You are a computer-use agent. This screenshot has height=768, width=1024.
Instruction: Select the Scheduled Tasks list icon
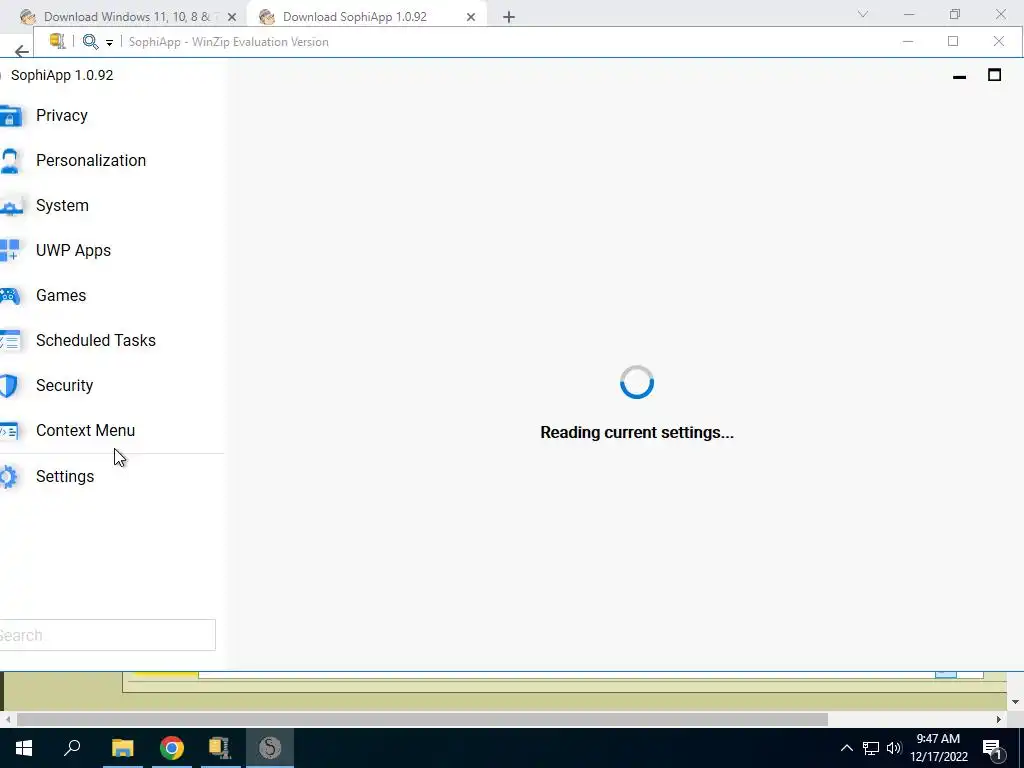[x=10, y=341]
